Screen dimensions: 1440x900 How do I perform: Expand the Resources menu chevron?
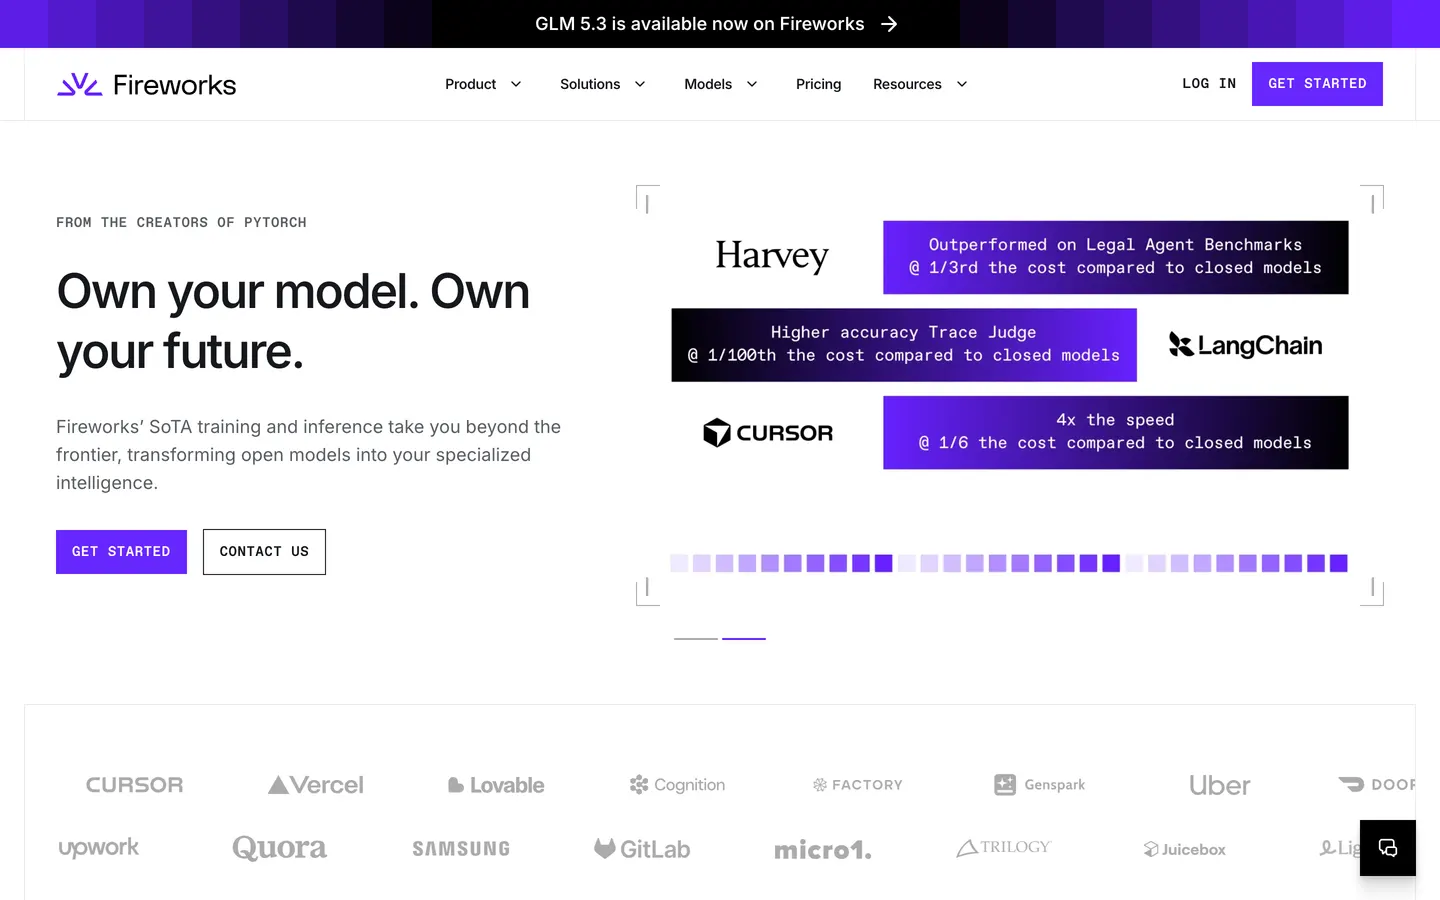click(x=962, y=84)
